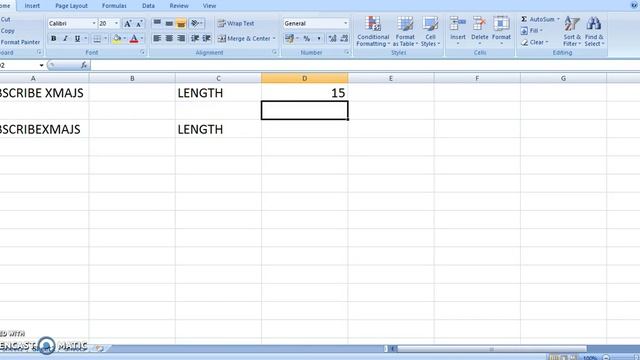640x360 pixels.
Task: Apply the red Font Color
Action: click(134, 39)
